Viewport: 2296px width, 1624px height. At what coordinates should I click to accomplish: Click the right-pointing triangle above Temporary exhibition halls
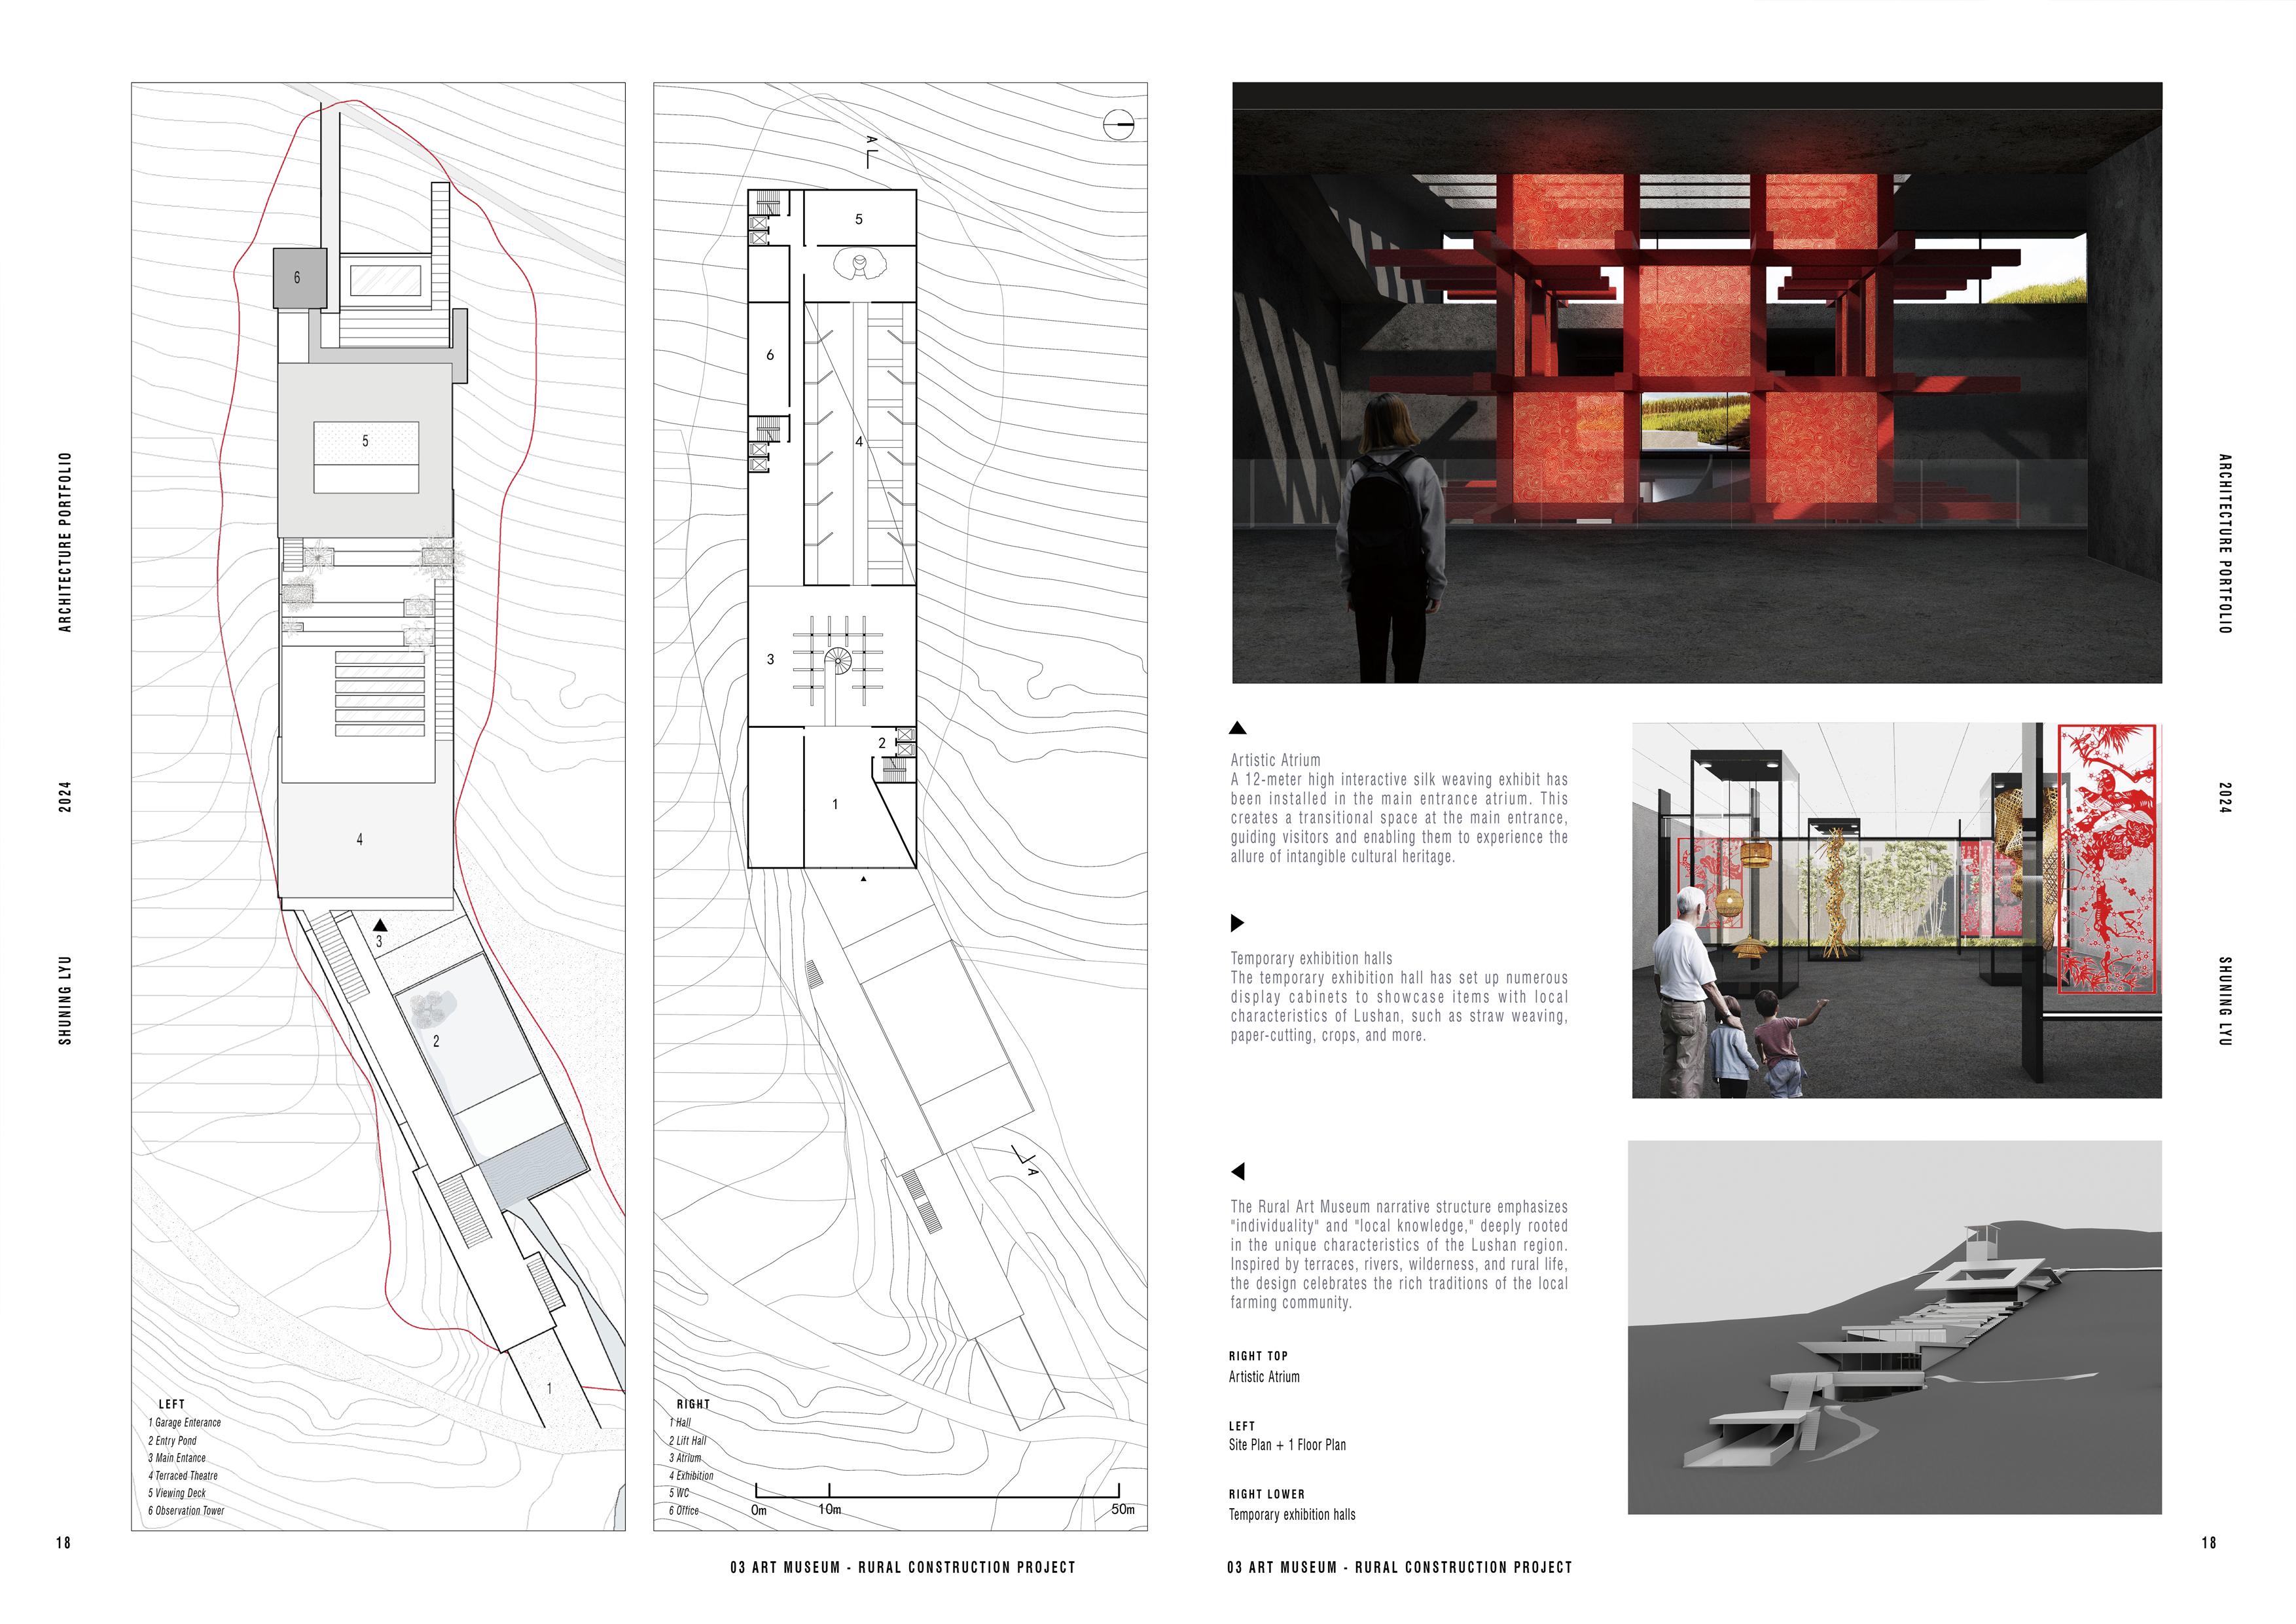[1237, 922]
